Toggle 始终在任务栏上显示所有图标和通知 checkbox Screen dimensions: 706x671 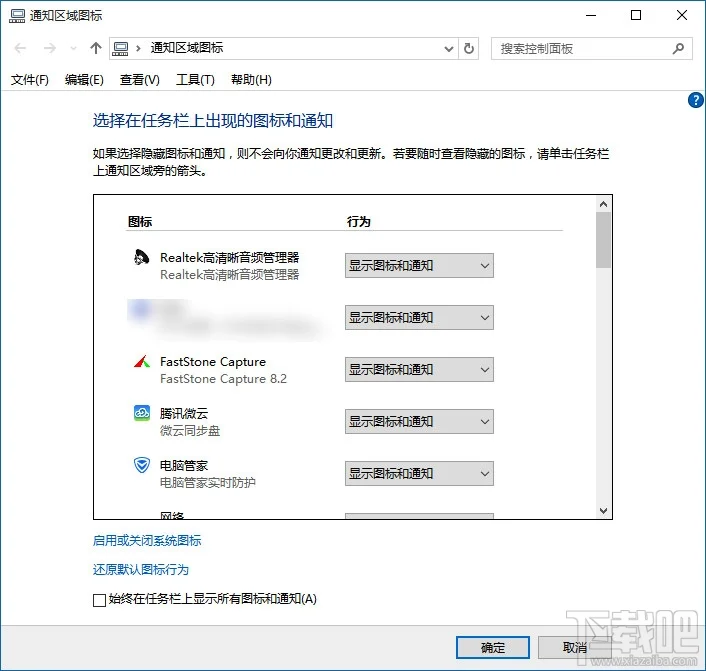point(99,600)
